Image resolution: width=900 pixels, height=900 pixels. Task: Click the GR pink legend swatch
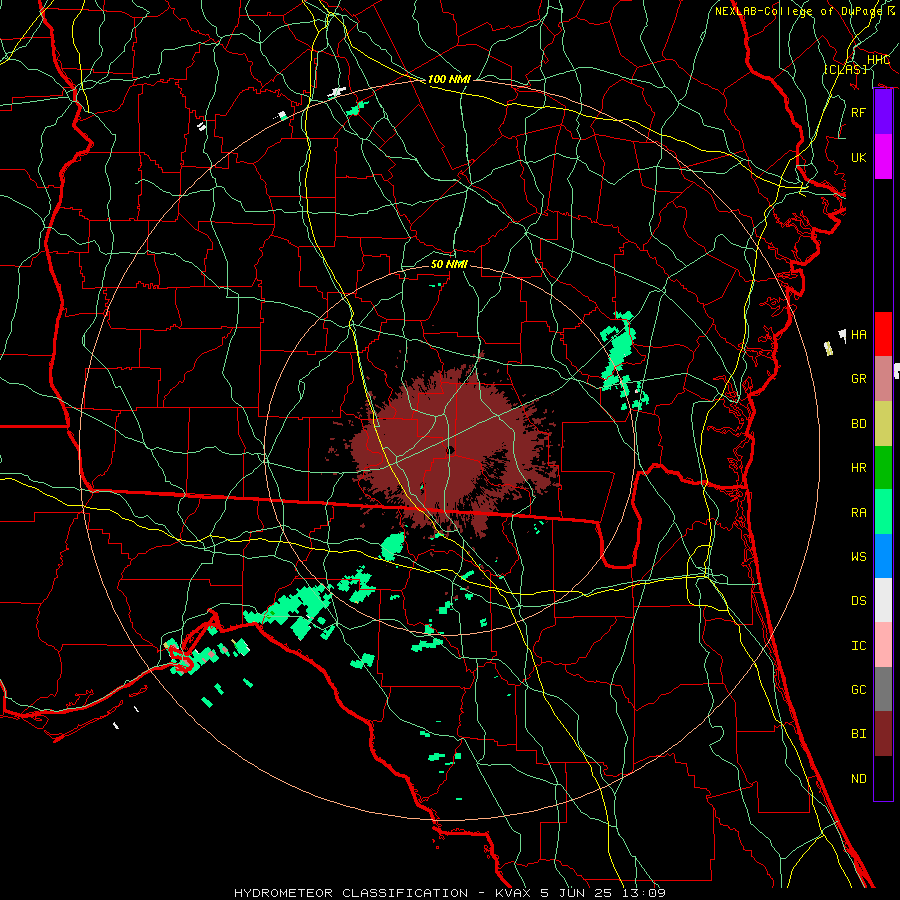click(x=883, y=379)
